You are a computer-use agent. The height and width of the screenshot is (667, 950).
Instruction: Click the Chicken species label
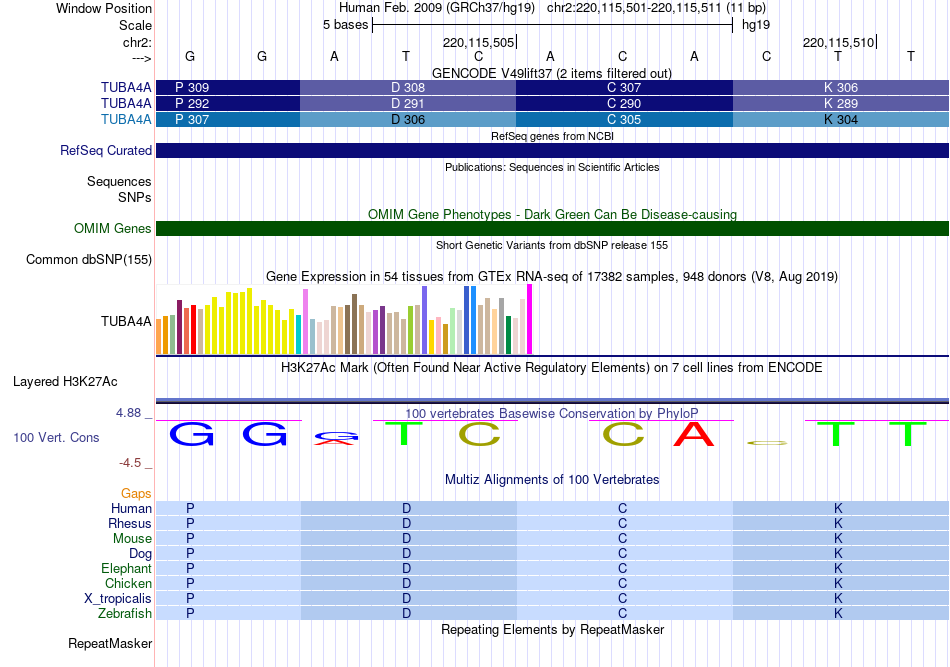(128, 583)
